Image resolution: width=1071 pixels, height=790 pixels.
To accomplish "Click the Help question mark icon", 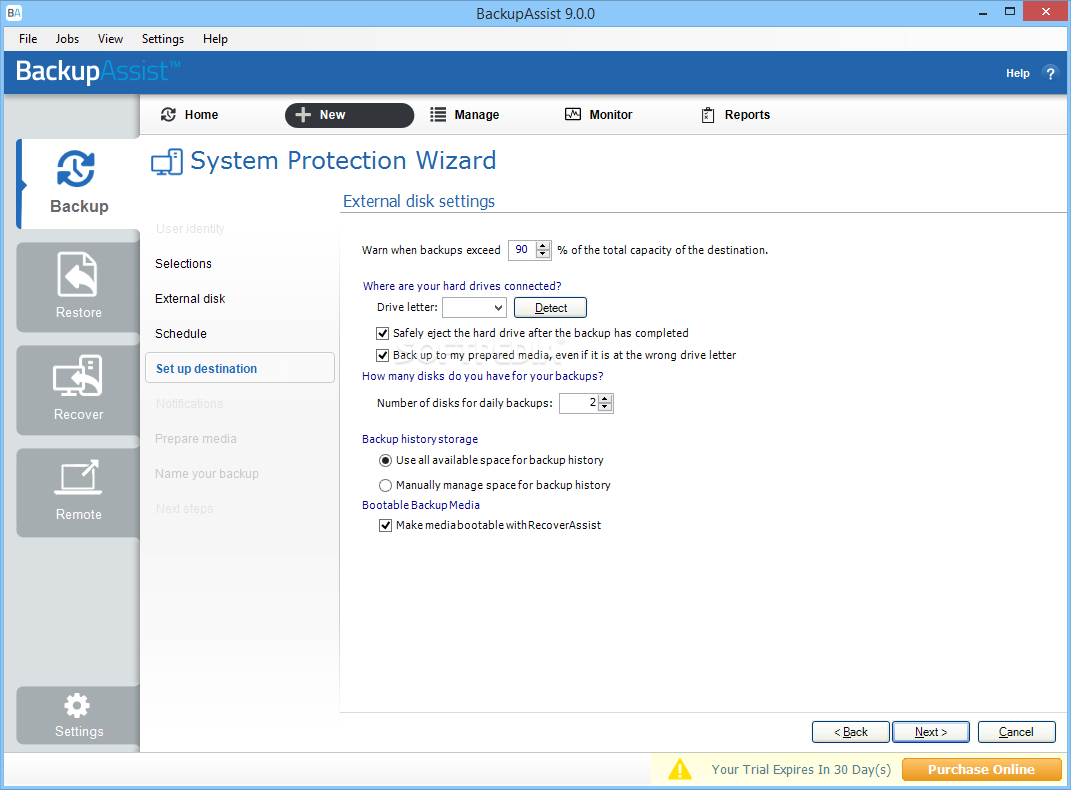I will (1050, 73).
